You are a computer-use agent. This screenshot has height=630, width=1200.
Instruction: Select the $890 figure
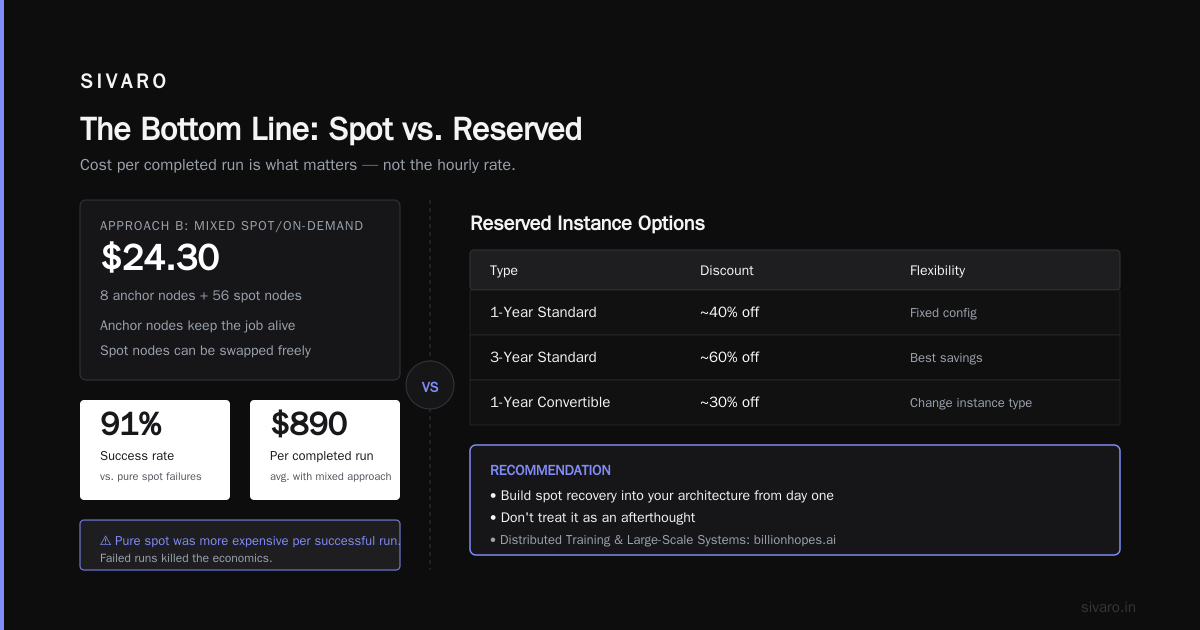pyautogui.click(x=309, y=424)
